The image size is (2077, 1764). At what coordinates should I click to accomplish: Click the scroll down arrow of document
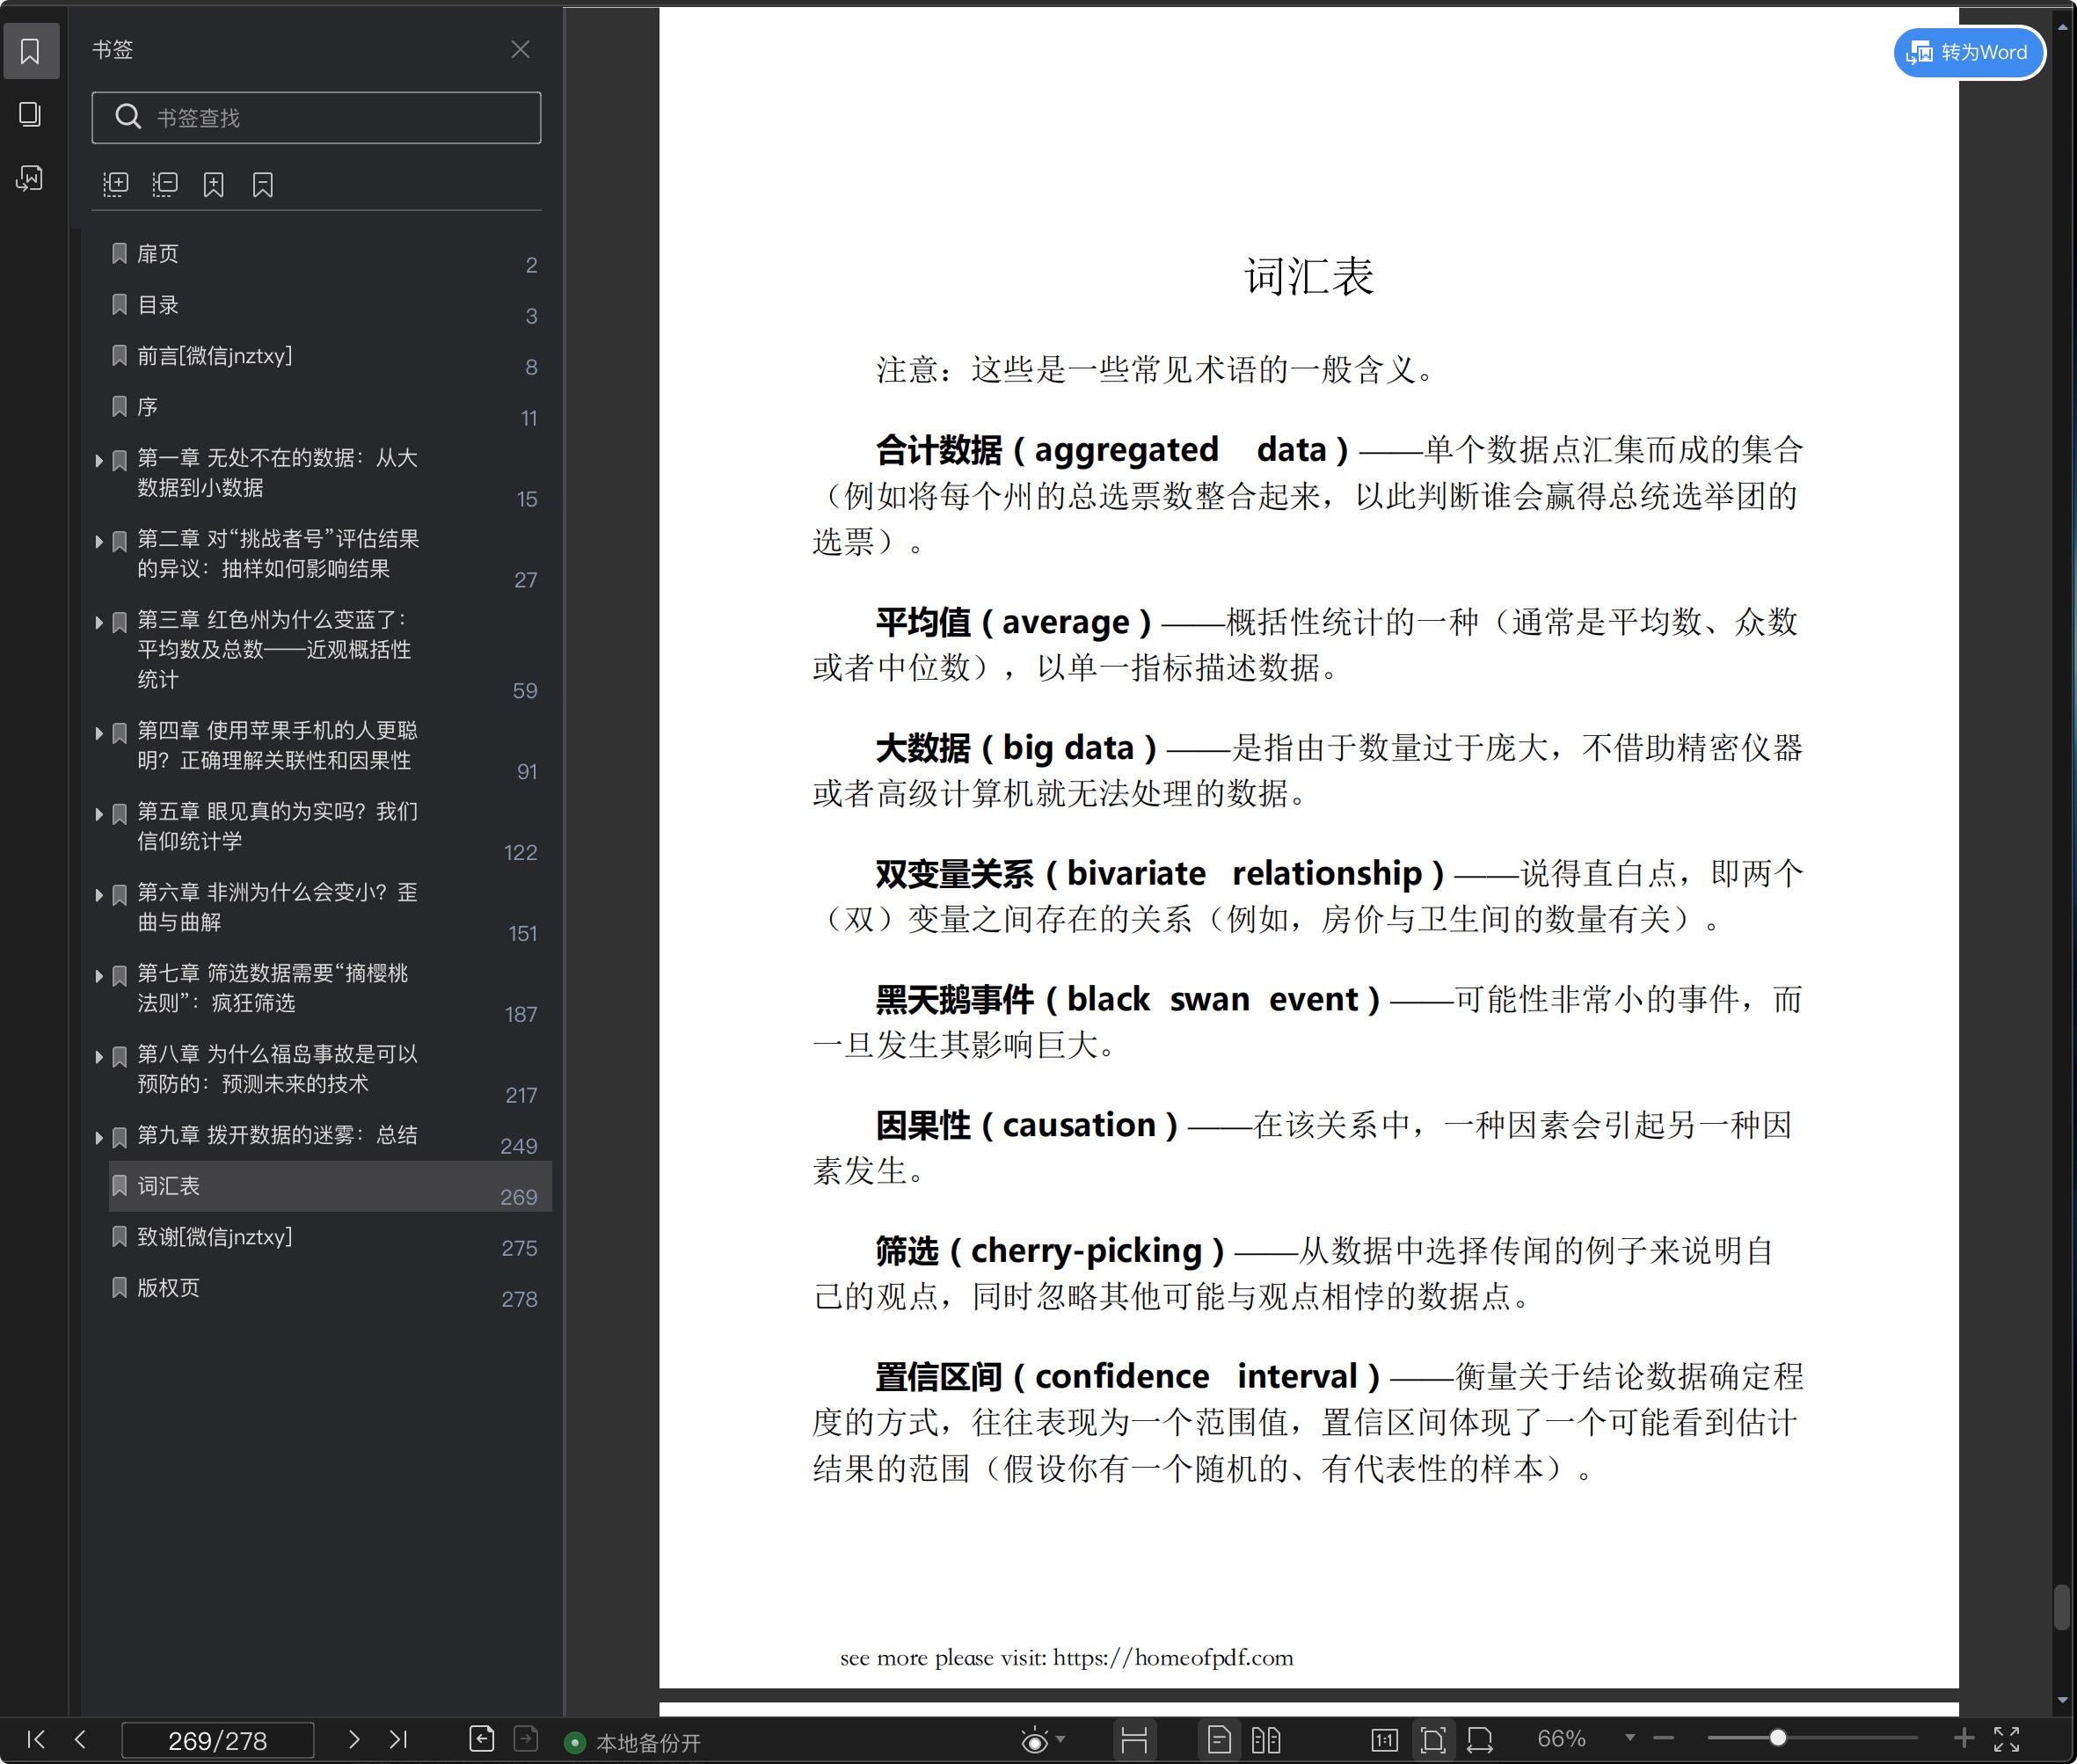tap(2062, 1700)
